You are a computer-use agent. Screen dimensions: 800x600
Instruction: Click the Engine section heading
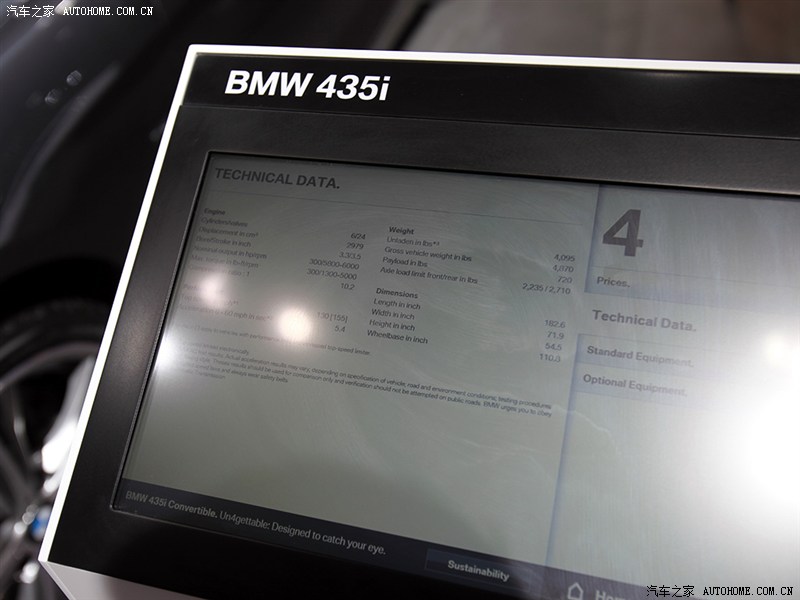point(214,213)
